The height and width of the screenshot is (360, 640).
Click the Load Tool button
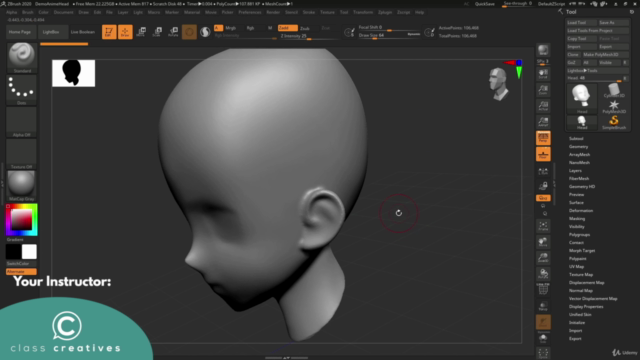(581, 22)
